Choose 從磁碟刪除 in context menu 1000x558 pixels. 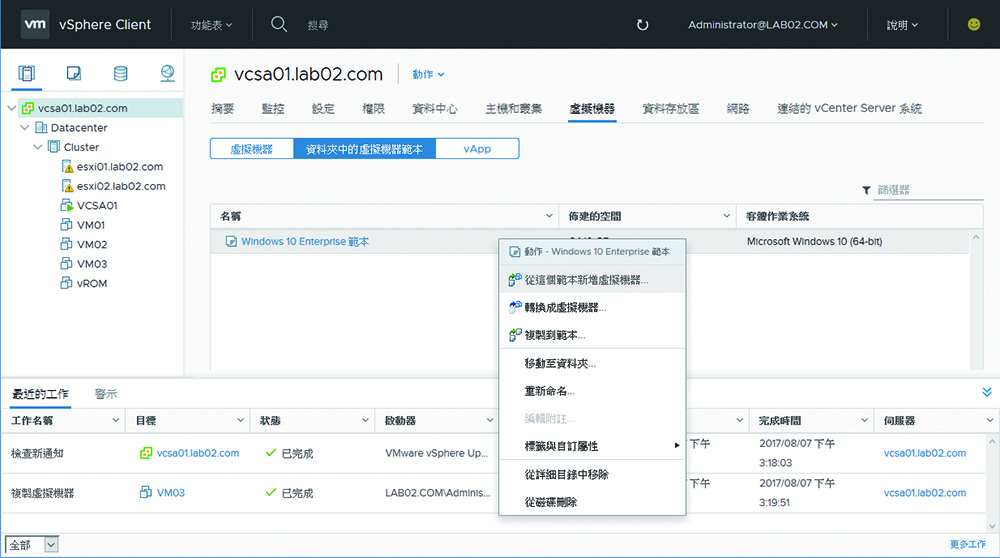tap(592, 502)
